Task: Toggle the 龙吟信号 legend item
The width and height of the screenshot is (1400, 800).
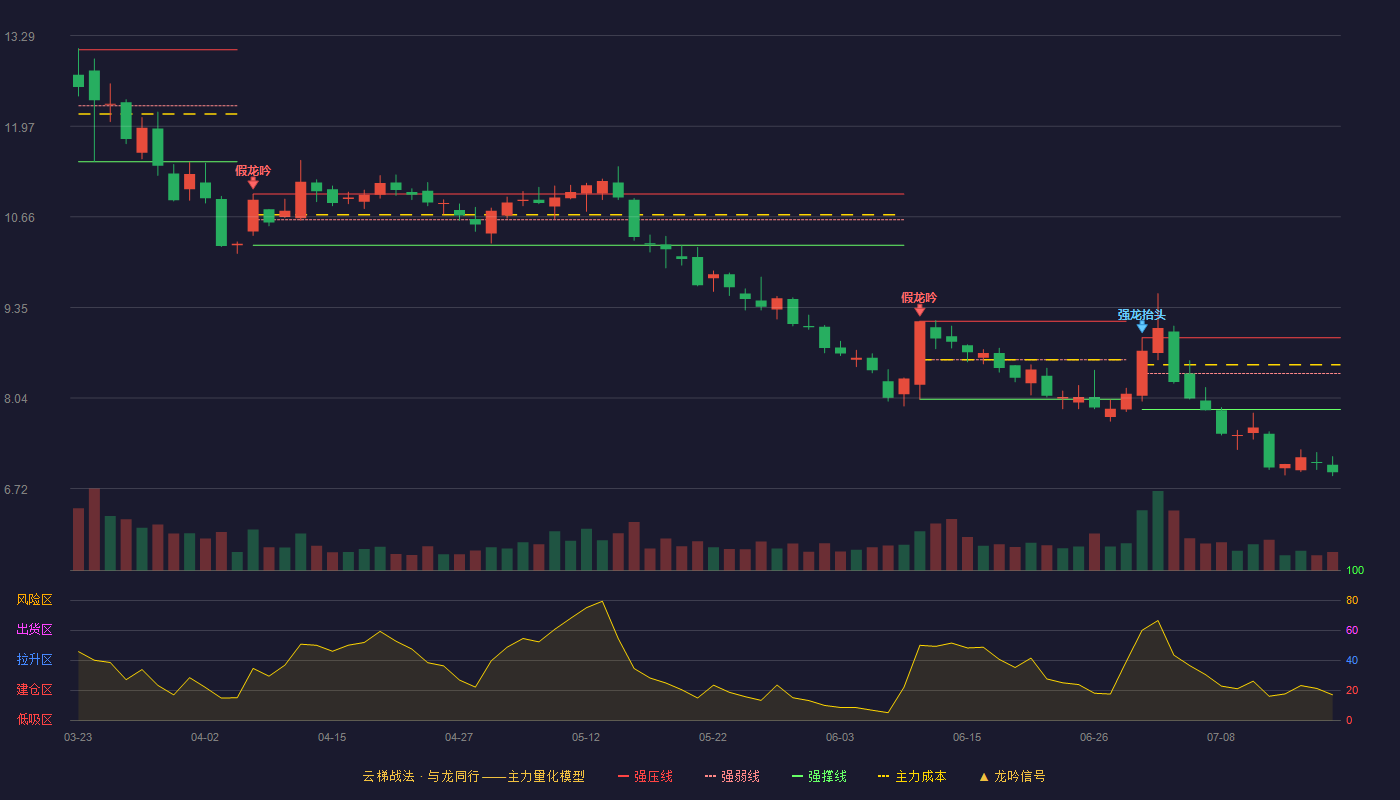Action: pyautogui.click(x=1012, y=776)
